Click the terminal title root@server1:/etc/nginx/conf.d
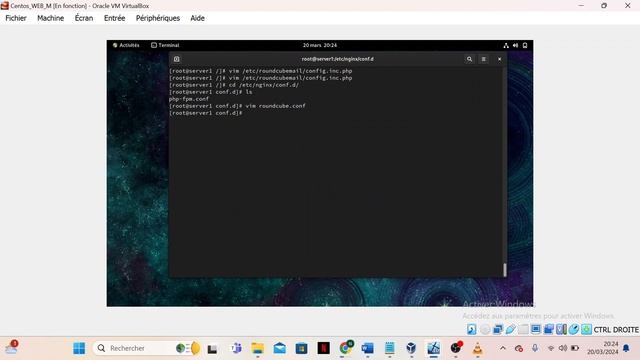640x360 pixels. (338, 59)
